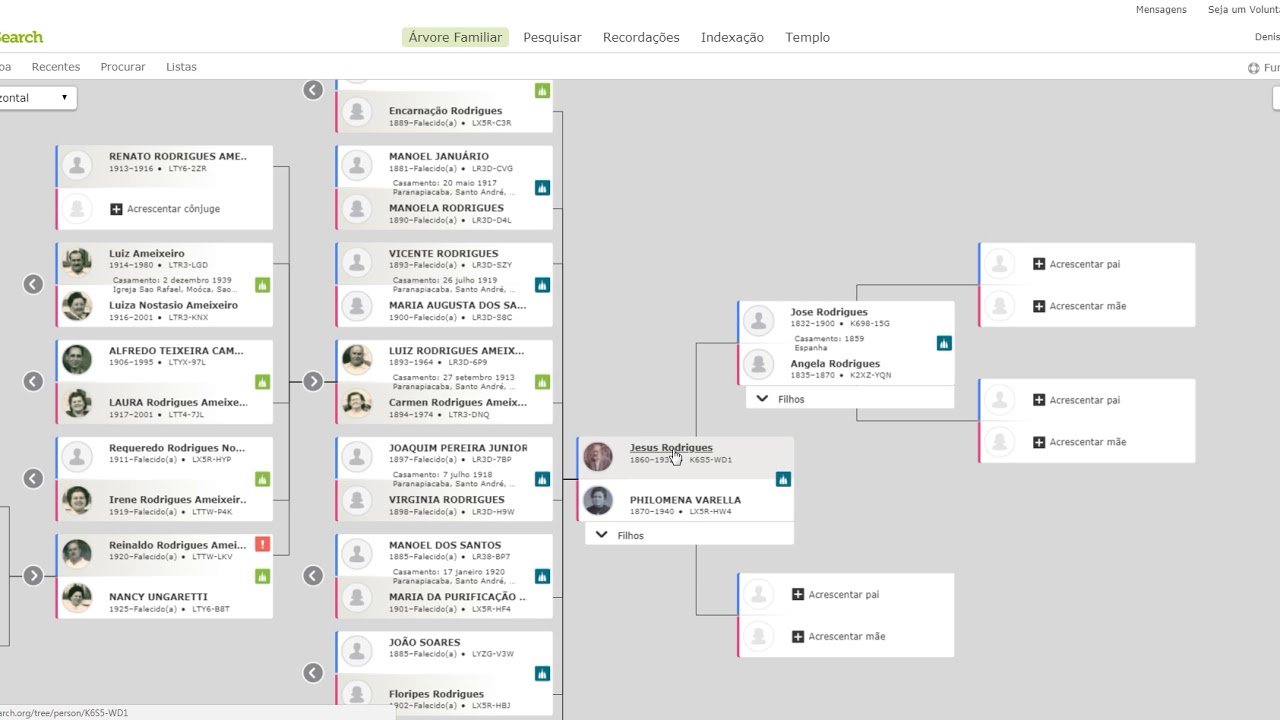
Task: Collapse arrow next to Luiz Rodrigues Ameixeiro couple
Action: pos(313,381)
